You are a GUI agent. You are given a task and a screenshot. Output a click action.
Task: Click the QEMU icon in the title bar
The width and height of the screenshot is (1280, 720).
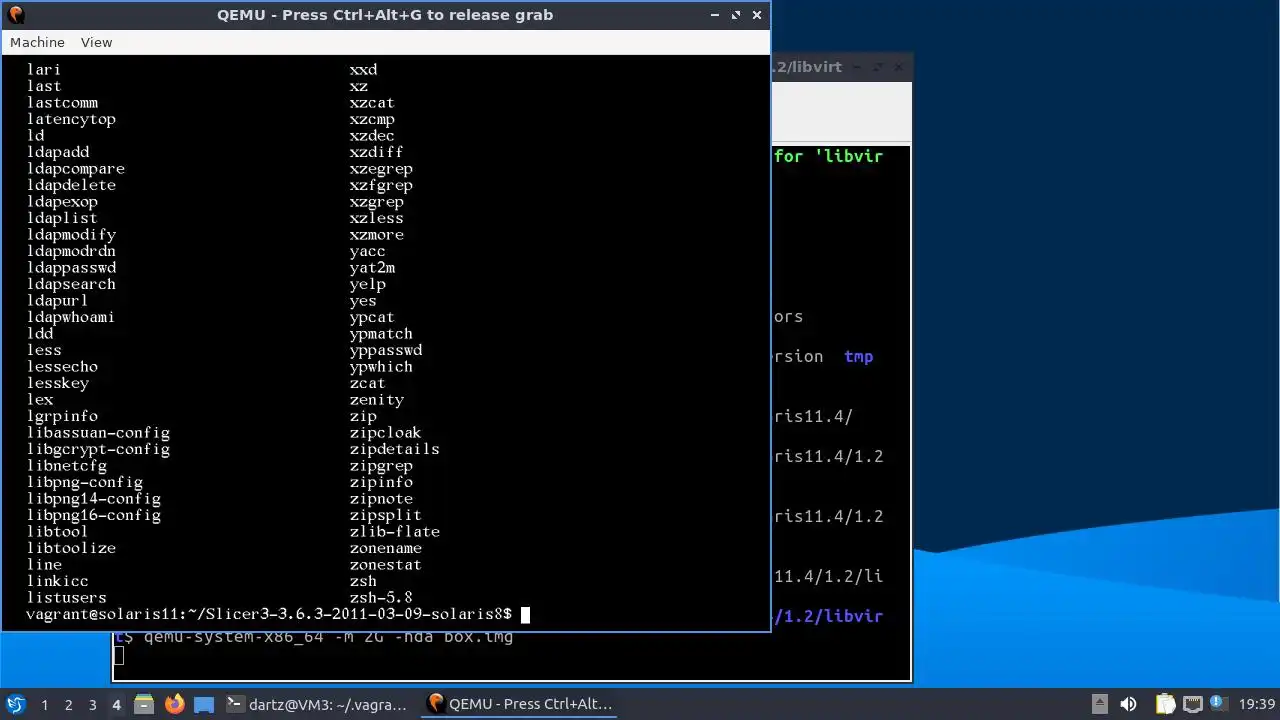point(15,14)
